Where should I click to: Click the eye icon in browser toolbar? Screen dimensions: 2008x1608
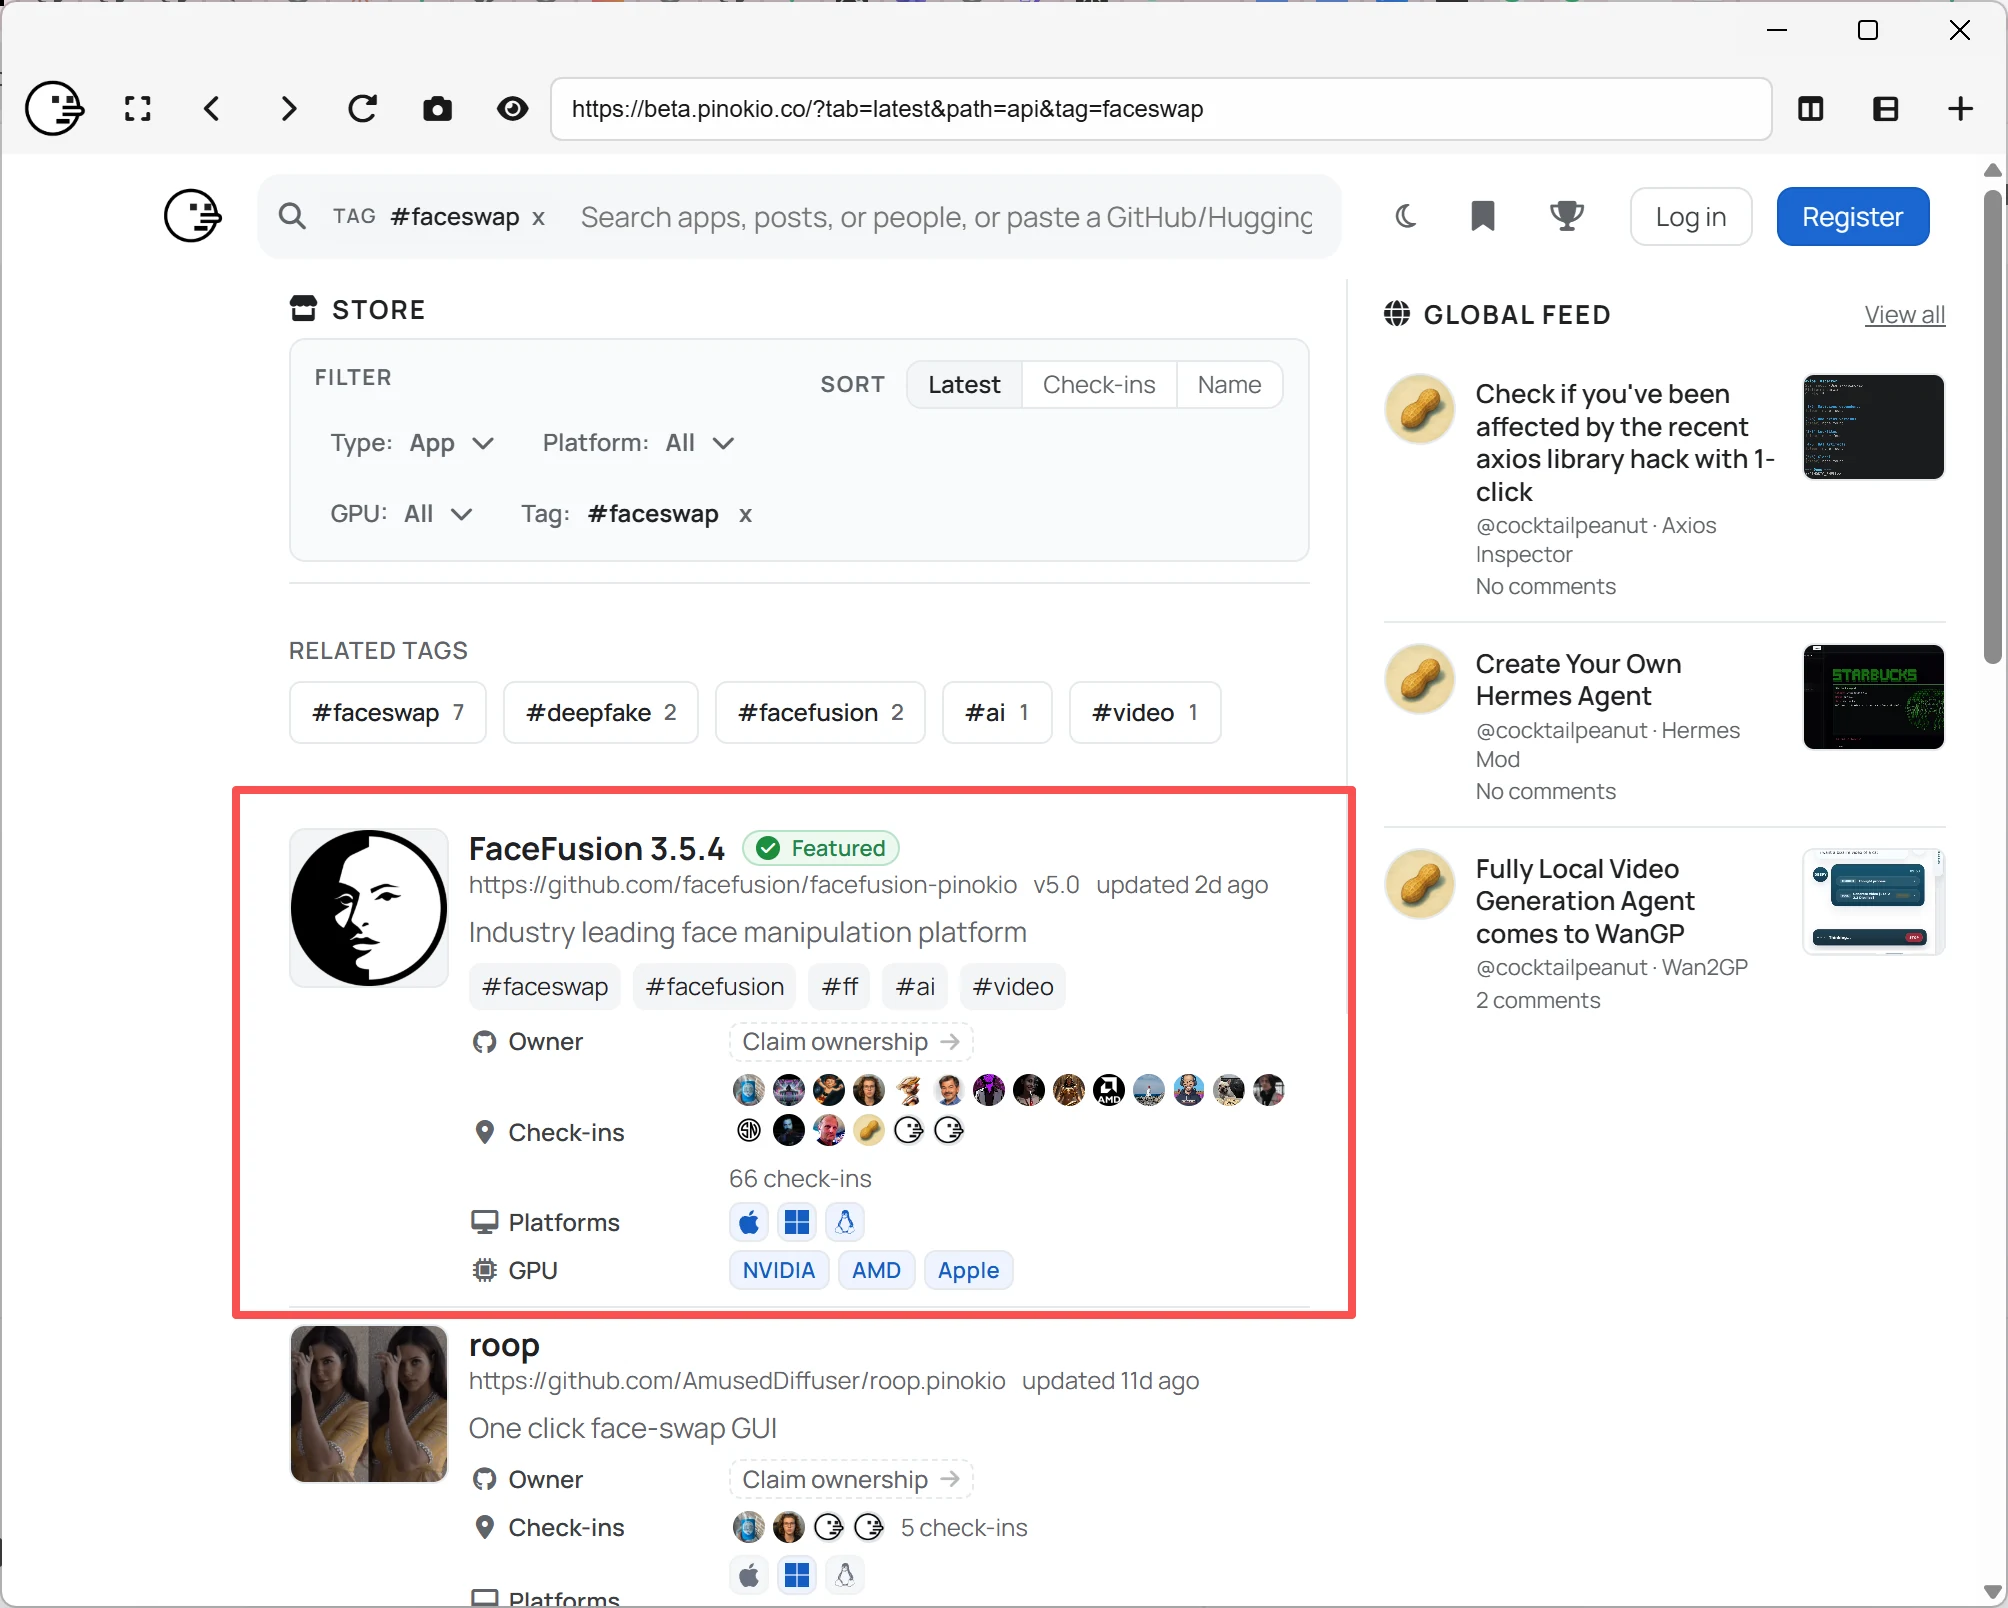coord(513,109)
